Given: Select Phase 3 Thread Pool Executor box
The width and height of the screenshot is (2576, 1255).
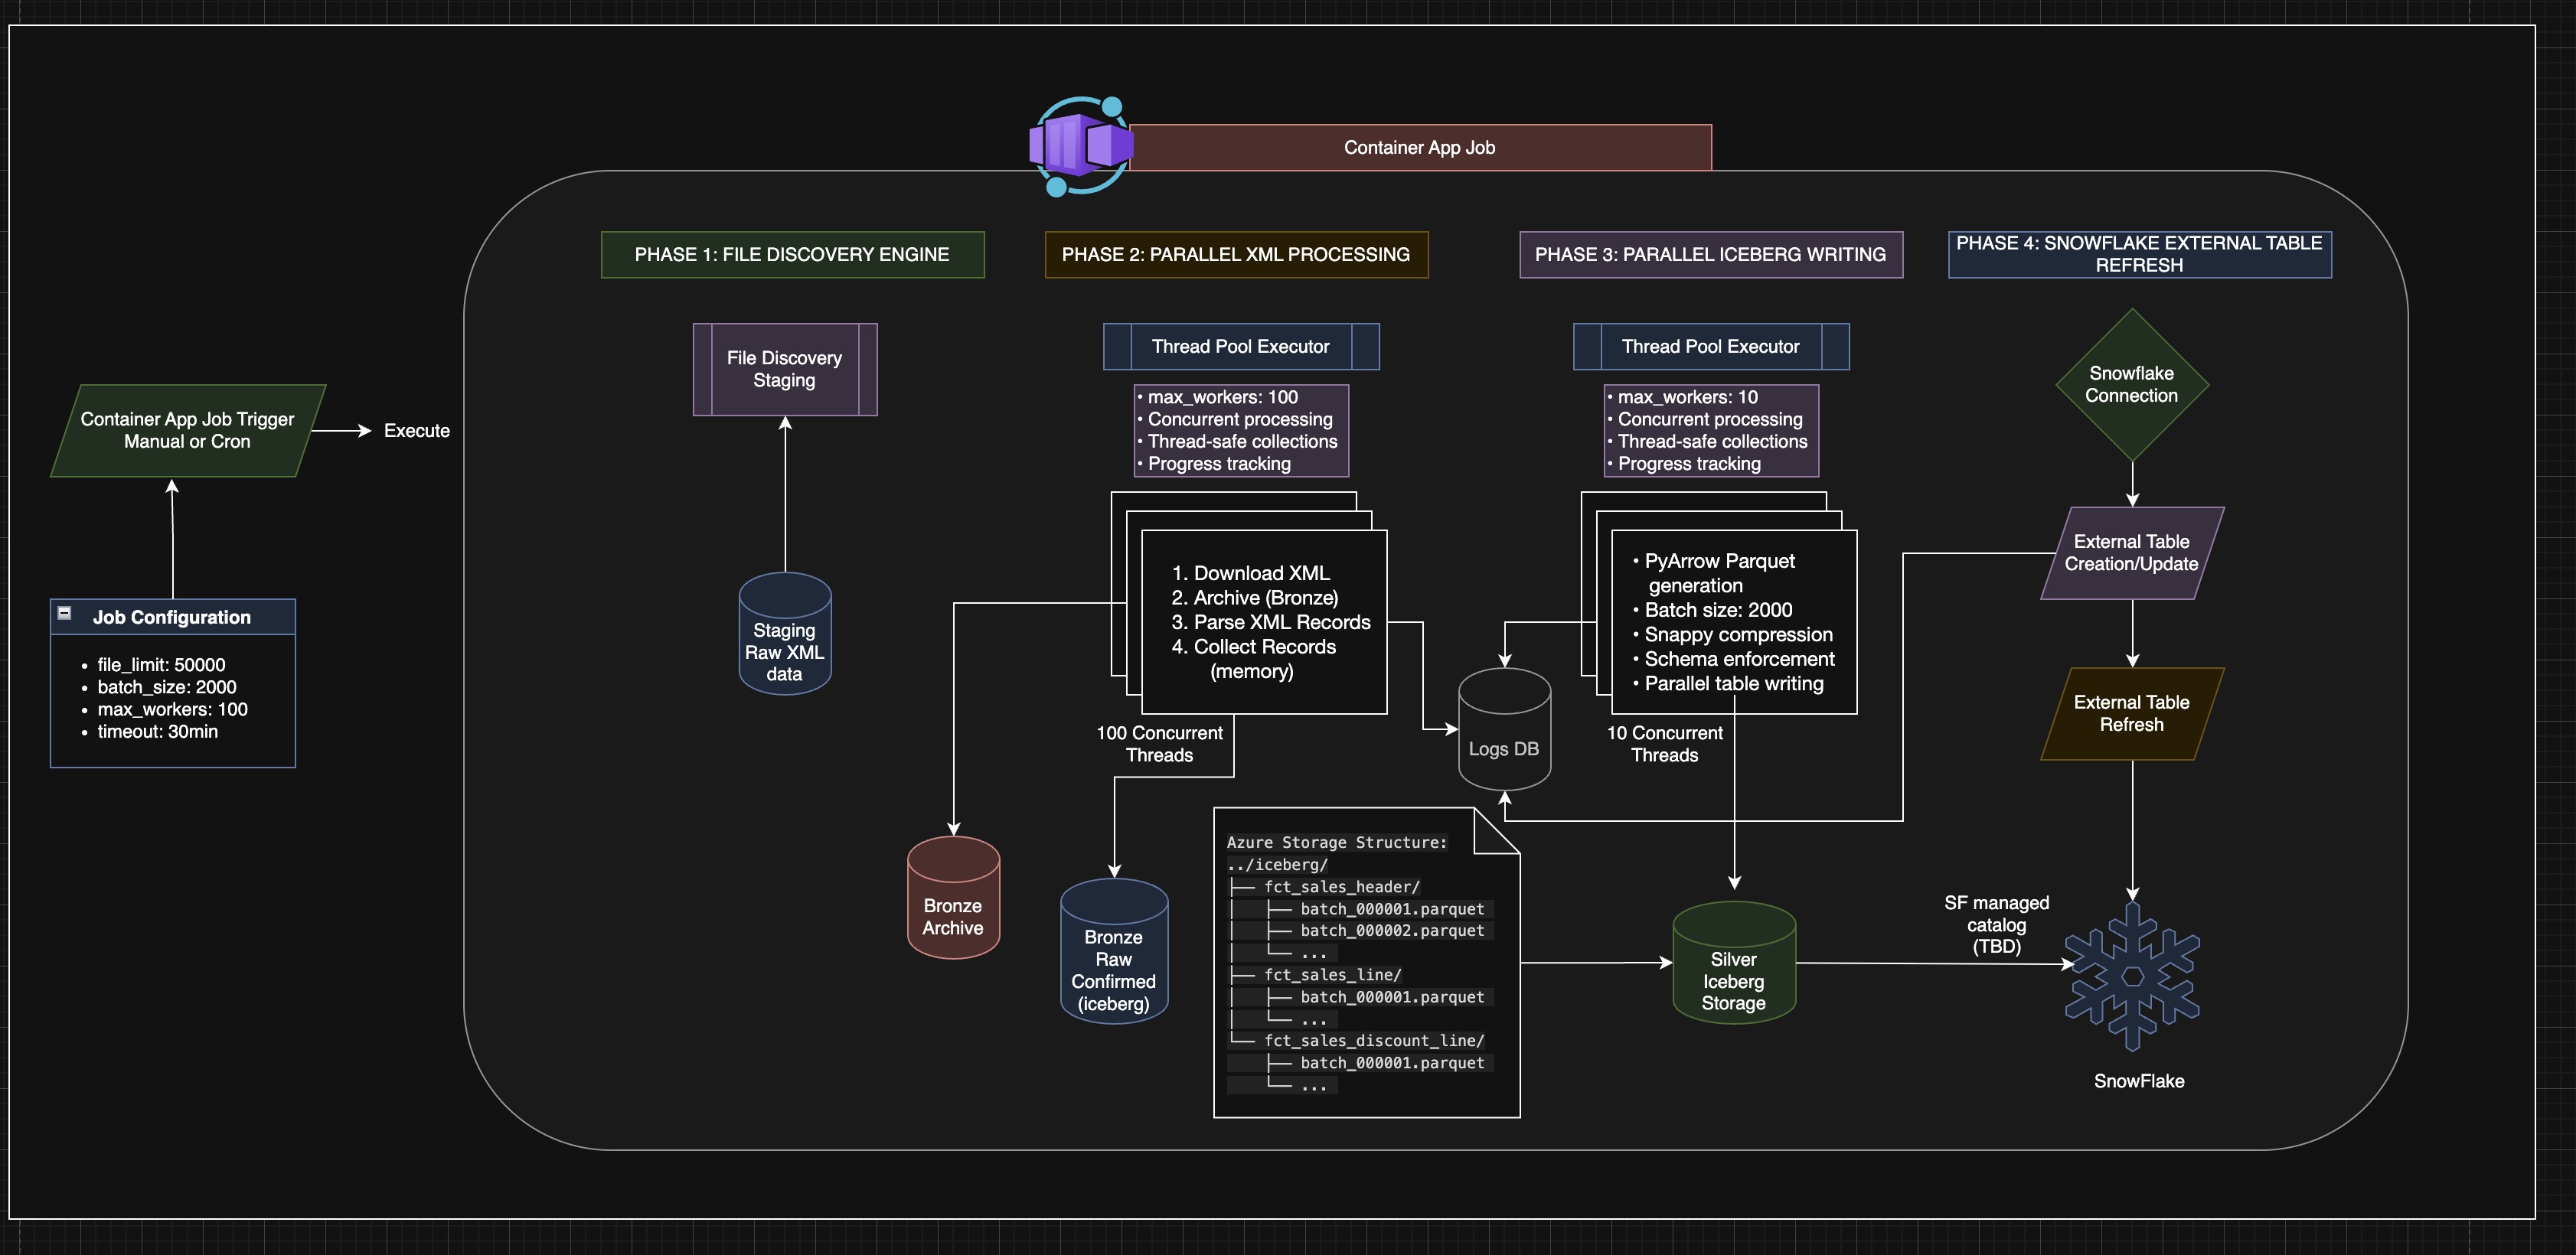Looking at the screenshot, I should [x=1711, y=347].
